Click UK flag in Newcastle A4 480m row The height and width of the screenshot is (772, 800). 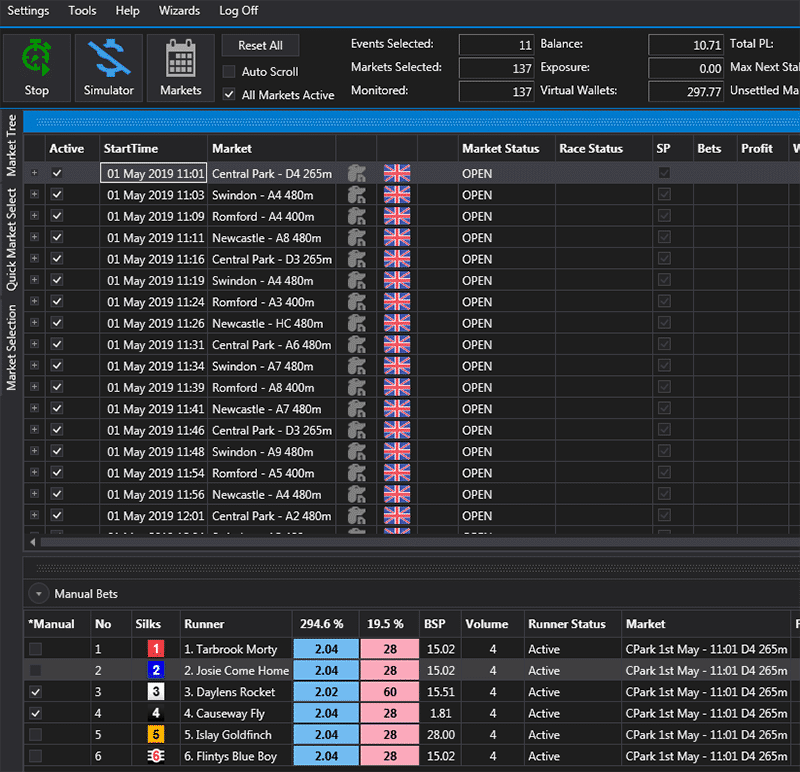pos(397,494)
